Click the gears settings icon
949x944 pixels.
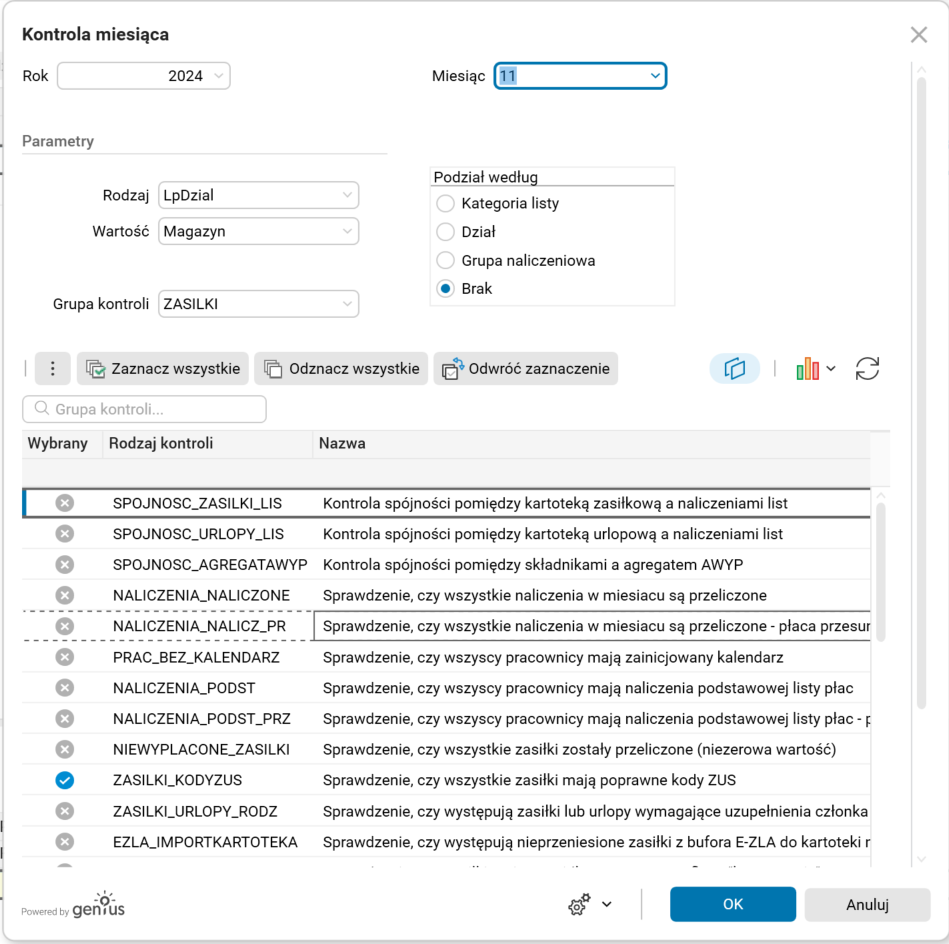tap(579, 905)
